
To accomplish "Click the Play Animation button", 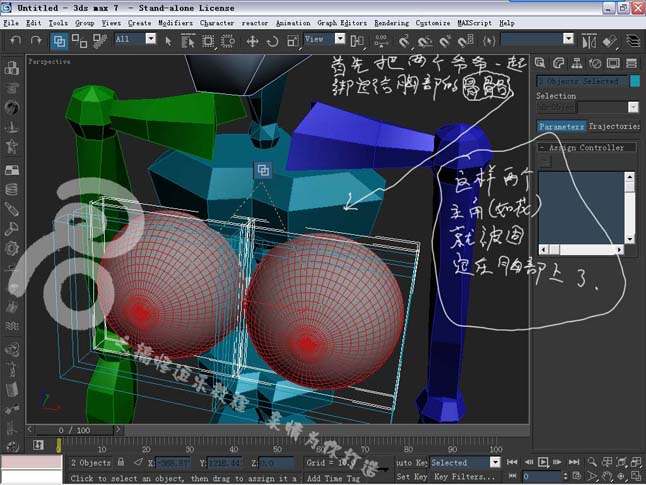I will [543, 462].
